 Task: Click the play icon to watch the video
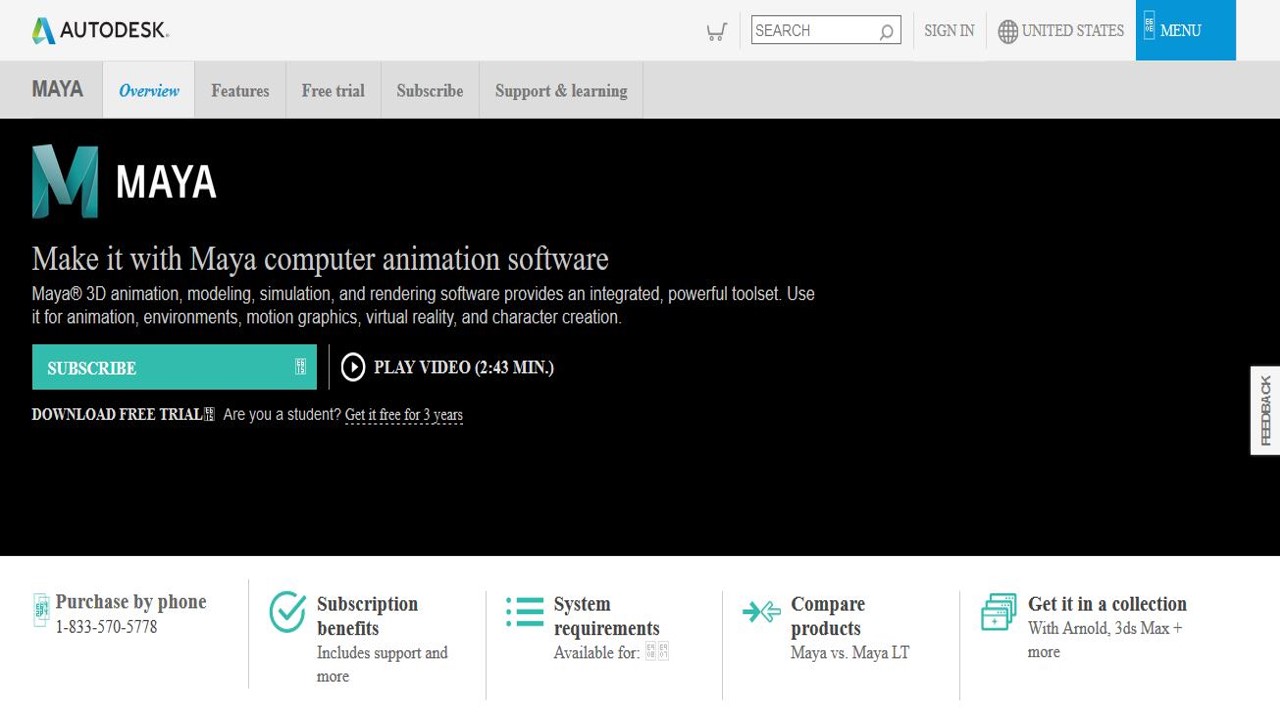click(x=353, y=367)
